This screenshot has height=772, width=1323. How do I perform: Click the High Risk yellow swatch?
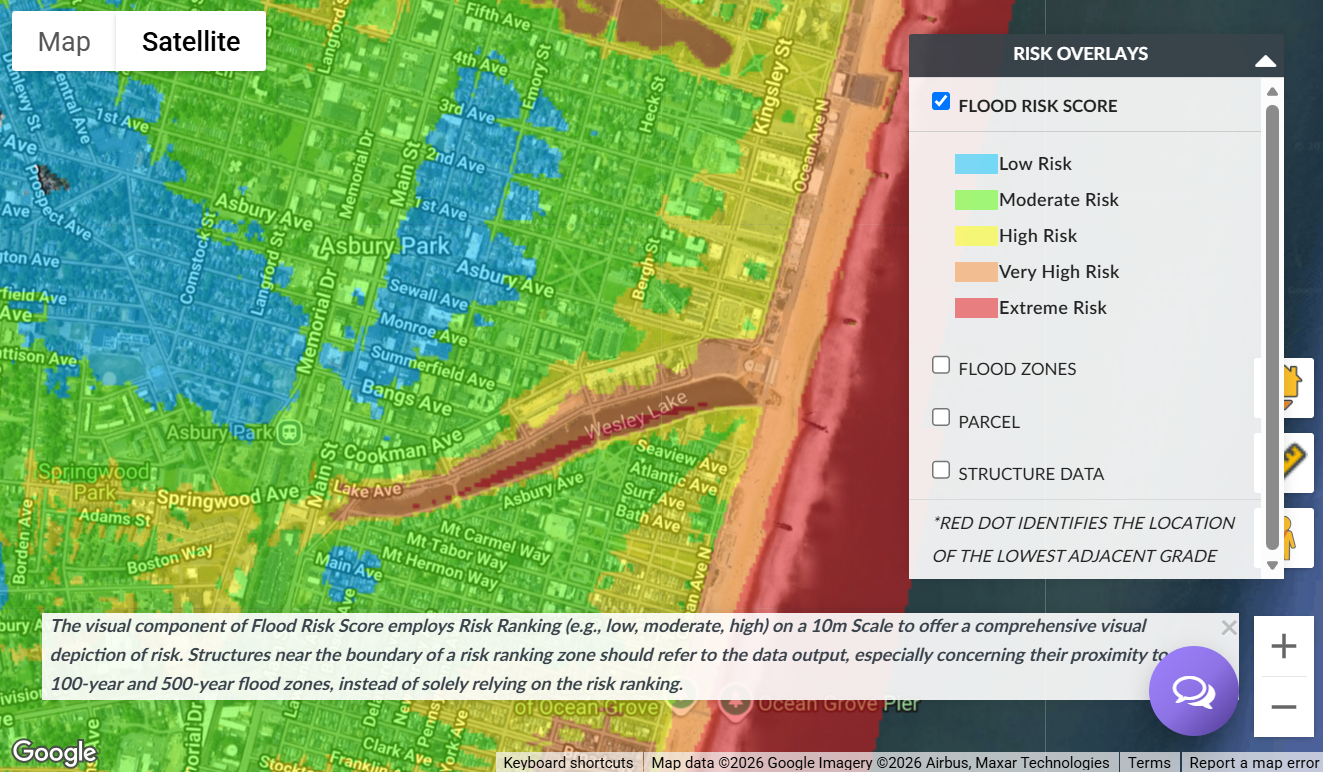pos(976,236)
